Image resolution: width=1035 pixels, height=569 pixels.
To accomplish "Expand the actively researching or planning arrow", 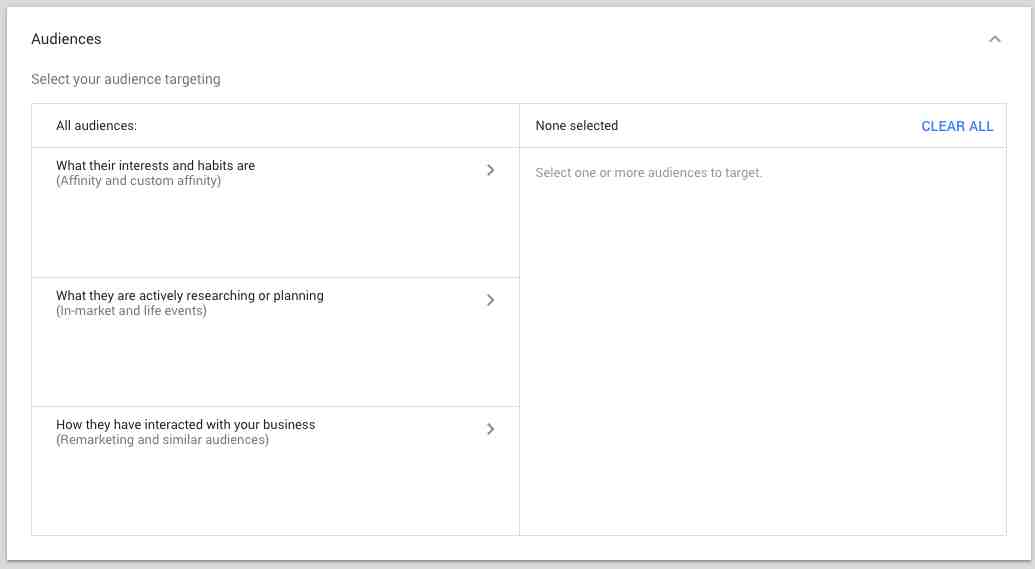I will (490, 300).
